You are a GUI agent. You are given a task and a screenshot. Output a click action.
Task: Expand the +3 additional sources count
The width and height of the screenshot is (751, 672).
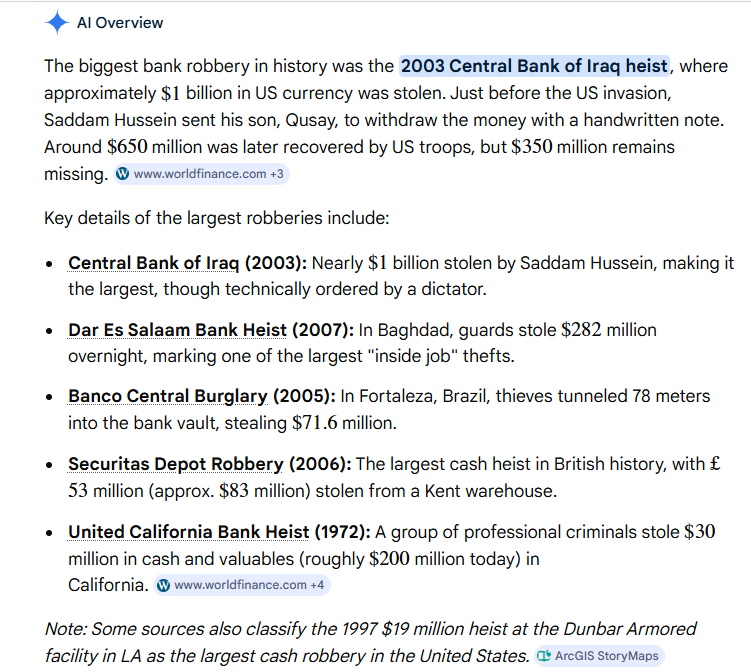[277, 174]
